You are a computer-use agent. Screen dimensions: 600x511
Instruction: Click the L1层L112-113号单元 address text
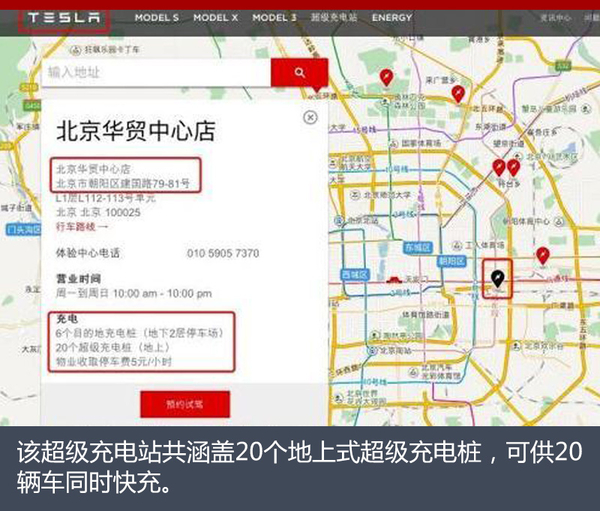pos(105,198)
